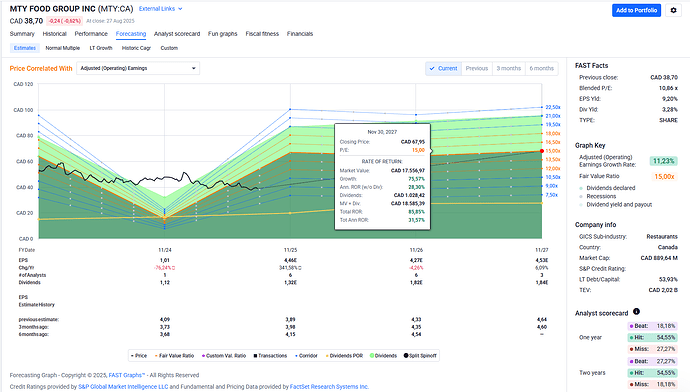Viewport: 690px width, 392px height.
Task: Click the 22,50x multiple label
Action: (x=553, y=107)
